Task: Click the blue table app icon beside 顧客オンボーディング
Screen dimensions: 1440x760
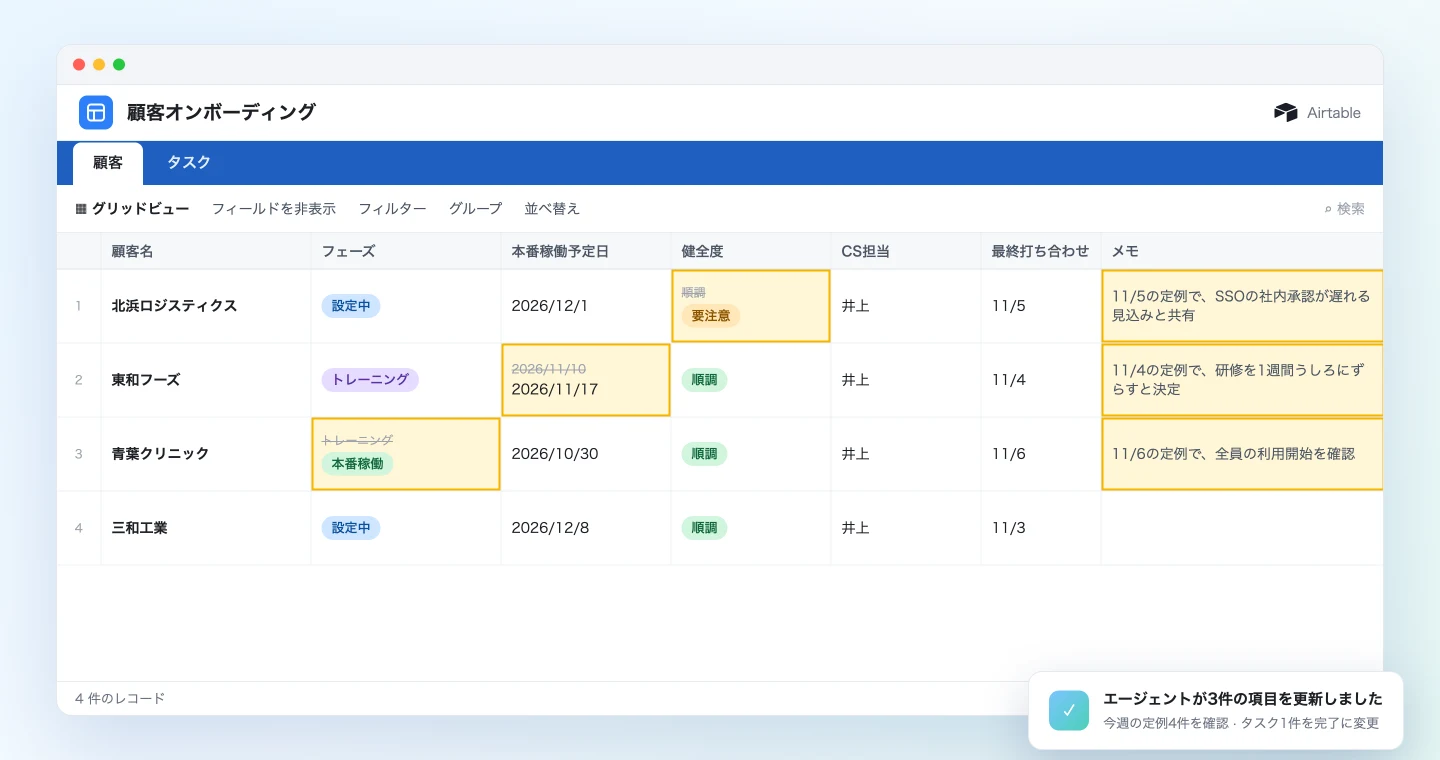Action: pos(96,112)
